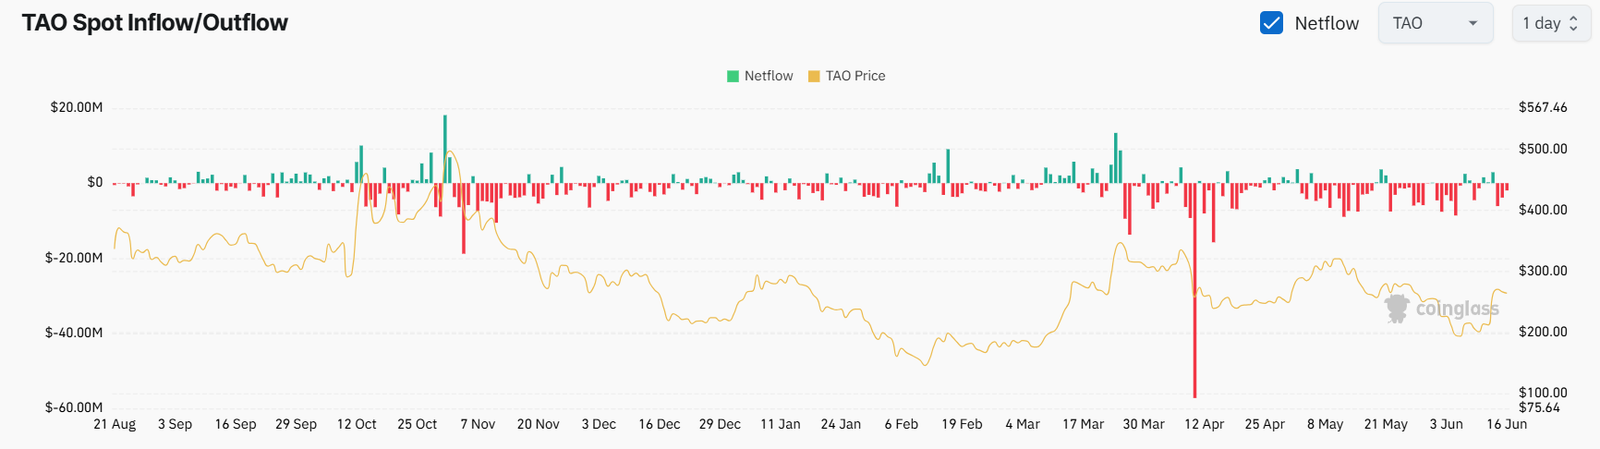Viewport: 1600px width, 449px height.
Task: Click the 21 May date label
Action: (x=1386, y=424)
